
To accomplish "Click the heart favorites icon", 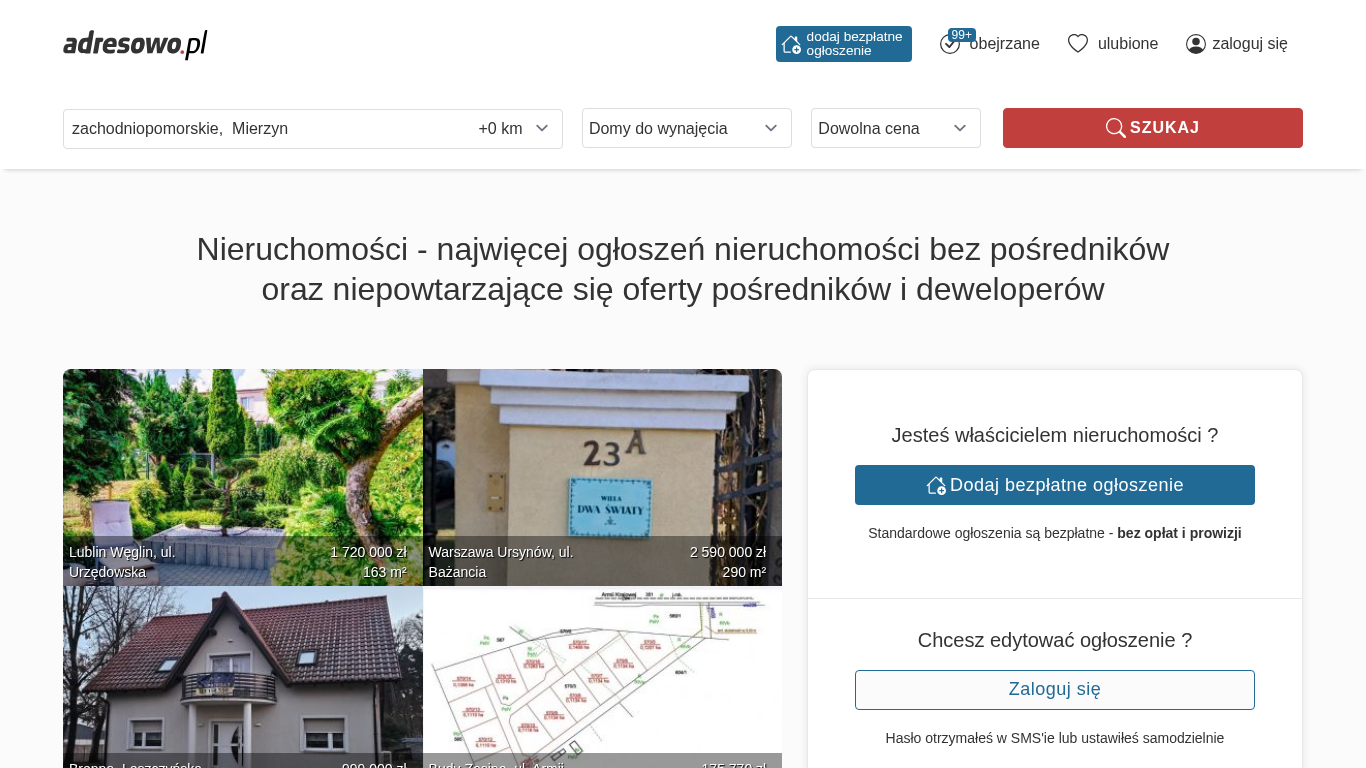I will click(x=1077, y=44).
